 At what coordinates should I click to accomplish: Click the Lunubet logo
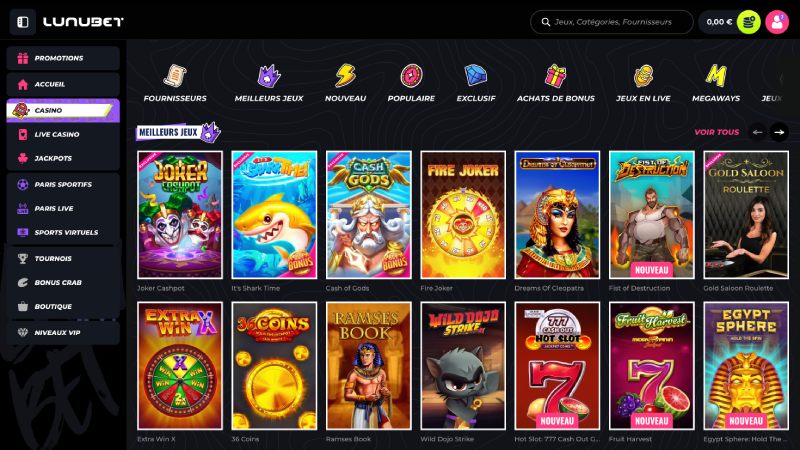[83, 22]
